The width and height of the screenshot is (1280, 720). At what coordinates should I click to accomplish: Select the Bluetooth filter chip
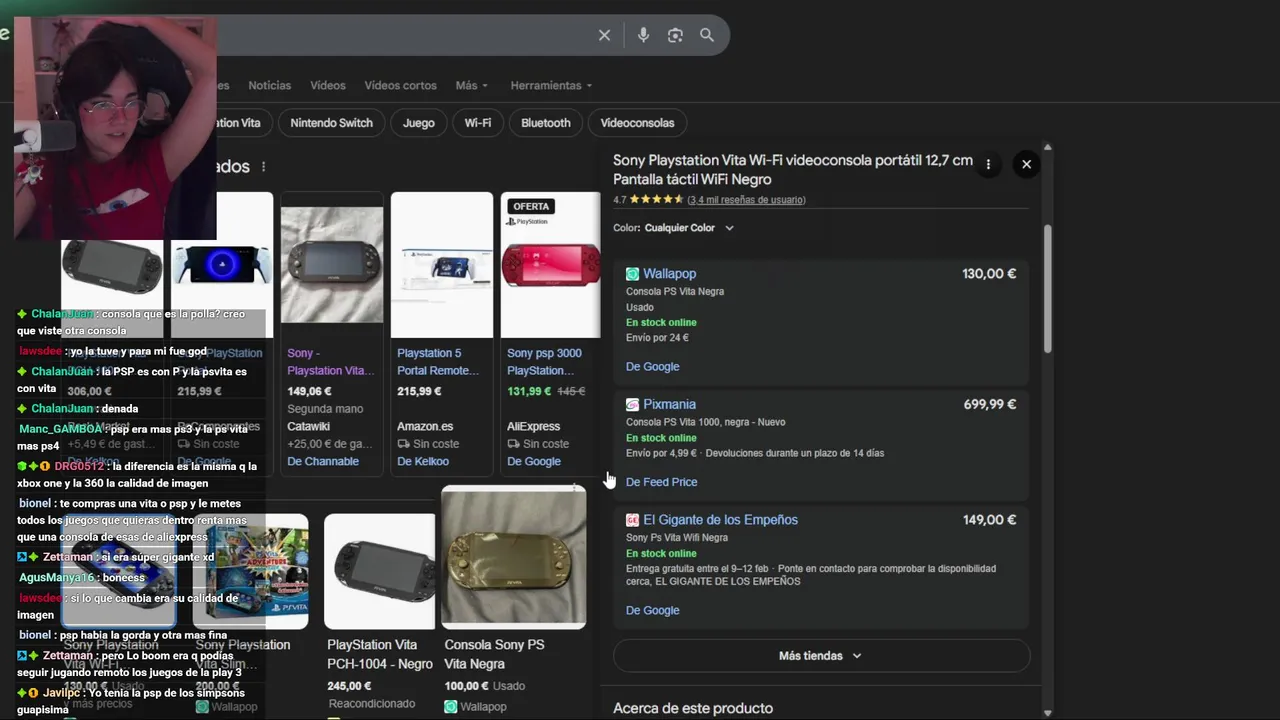[x=546, y=123]
